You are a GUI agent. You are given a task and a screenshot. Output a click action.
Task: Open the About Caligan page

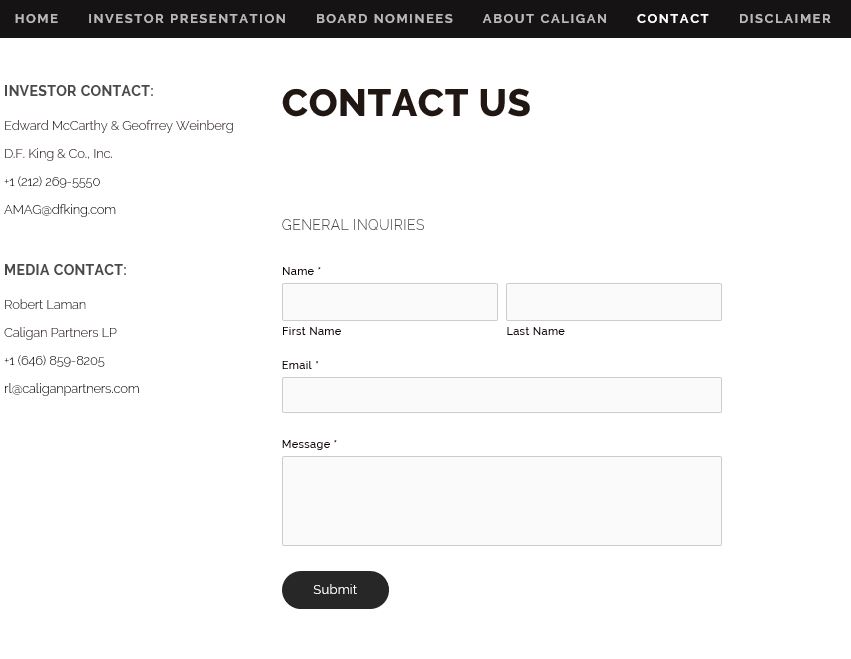pos(545,19)
